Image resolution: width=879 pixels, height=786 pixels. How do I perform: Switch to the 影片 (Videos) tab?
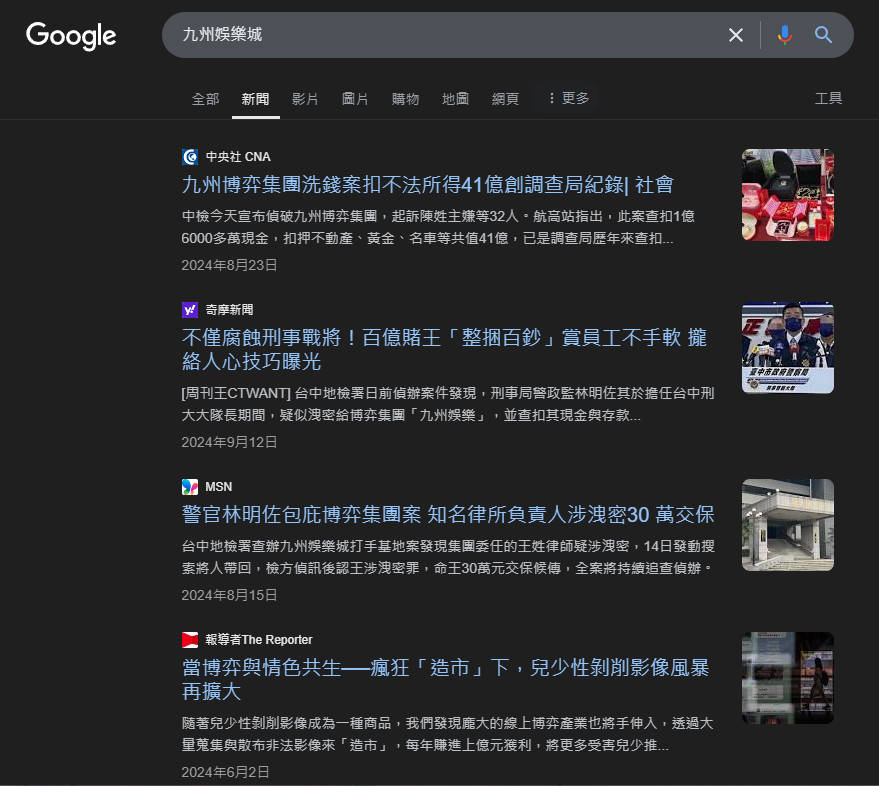(305, 98)
